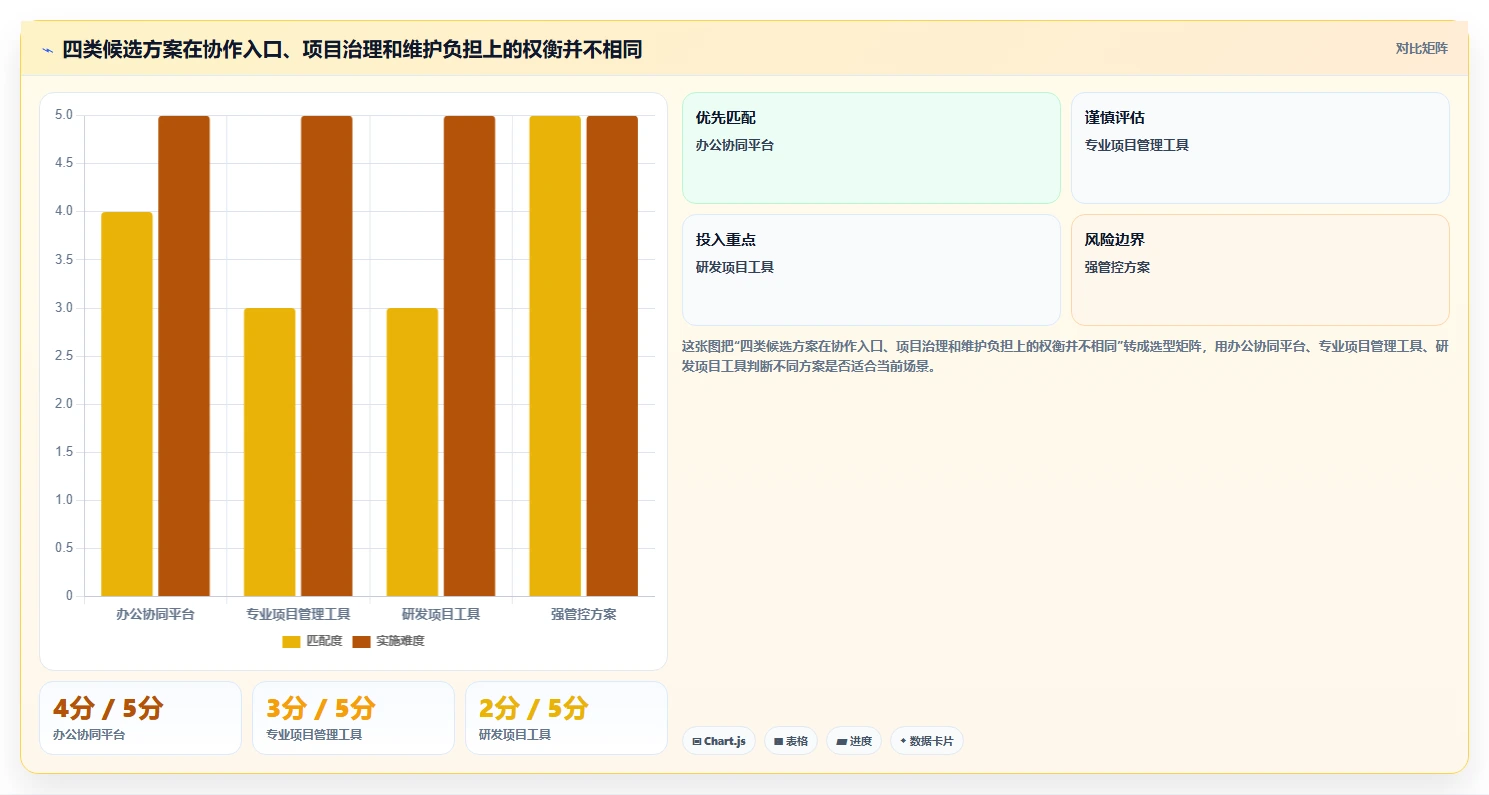Open the 投入重点 card

pyautogui.click(x=871, y=270)
